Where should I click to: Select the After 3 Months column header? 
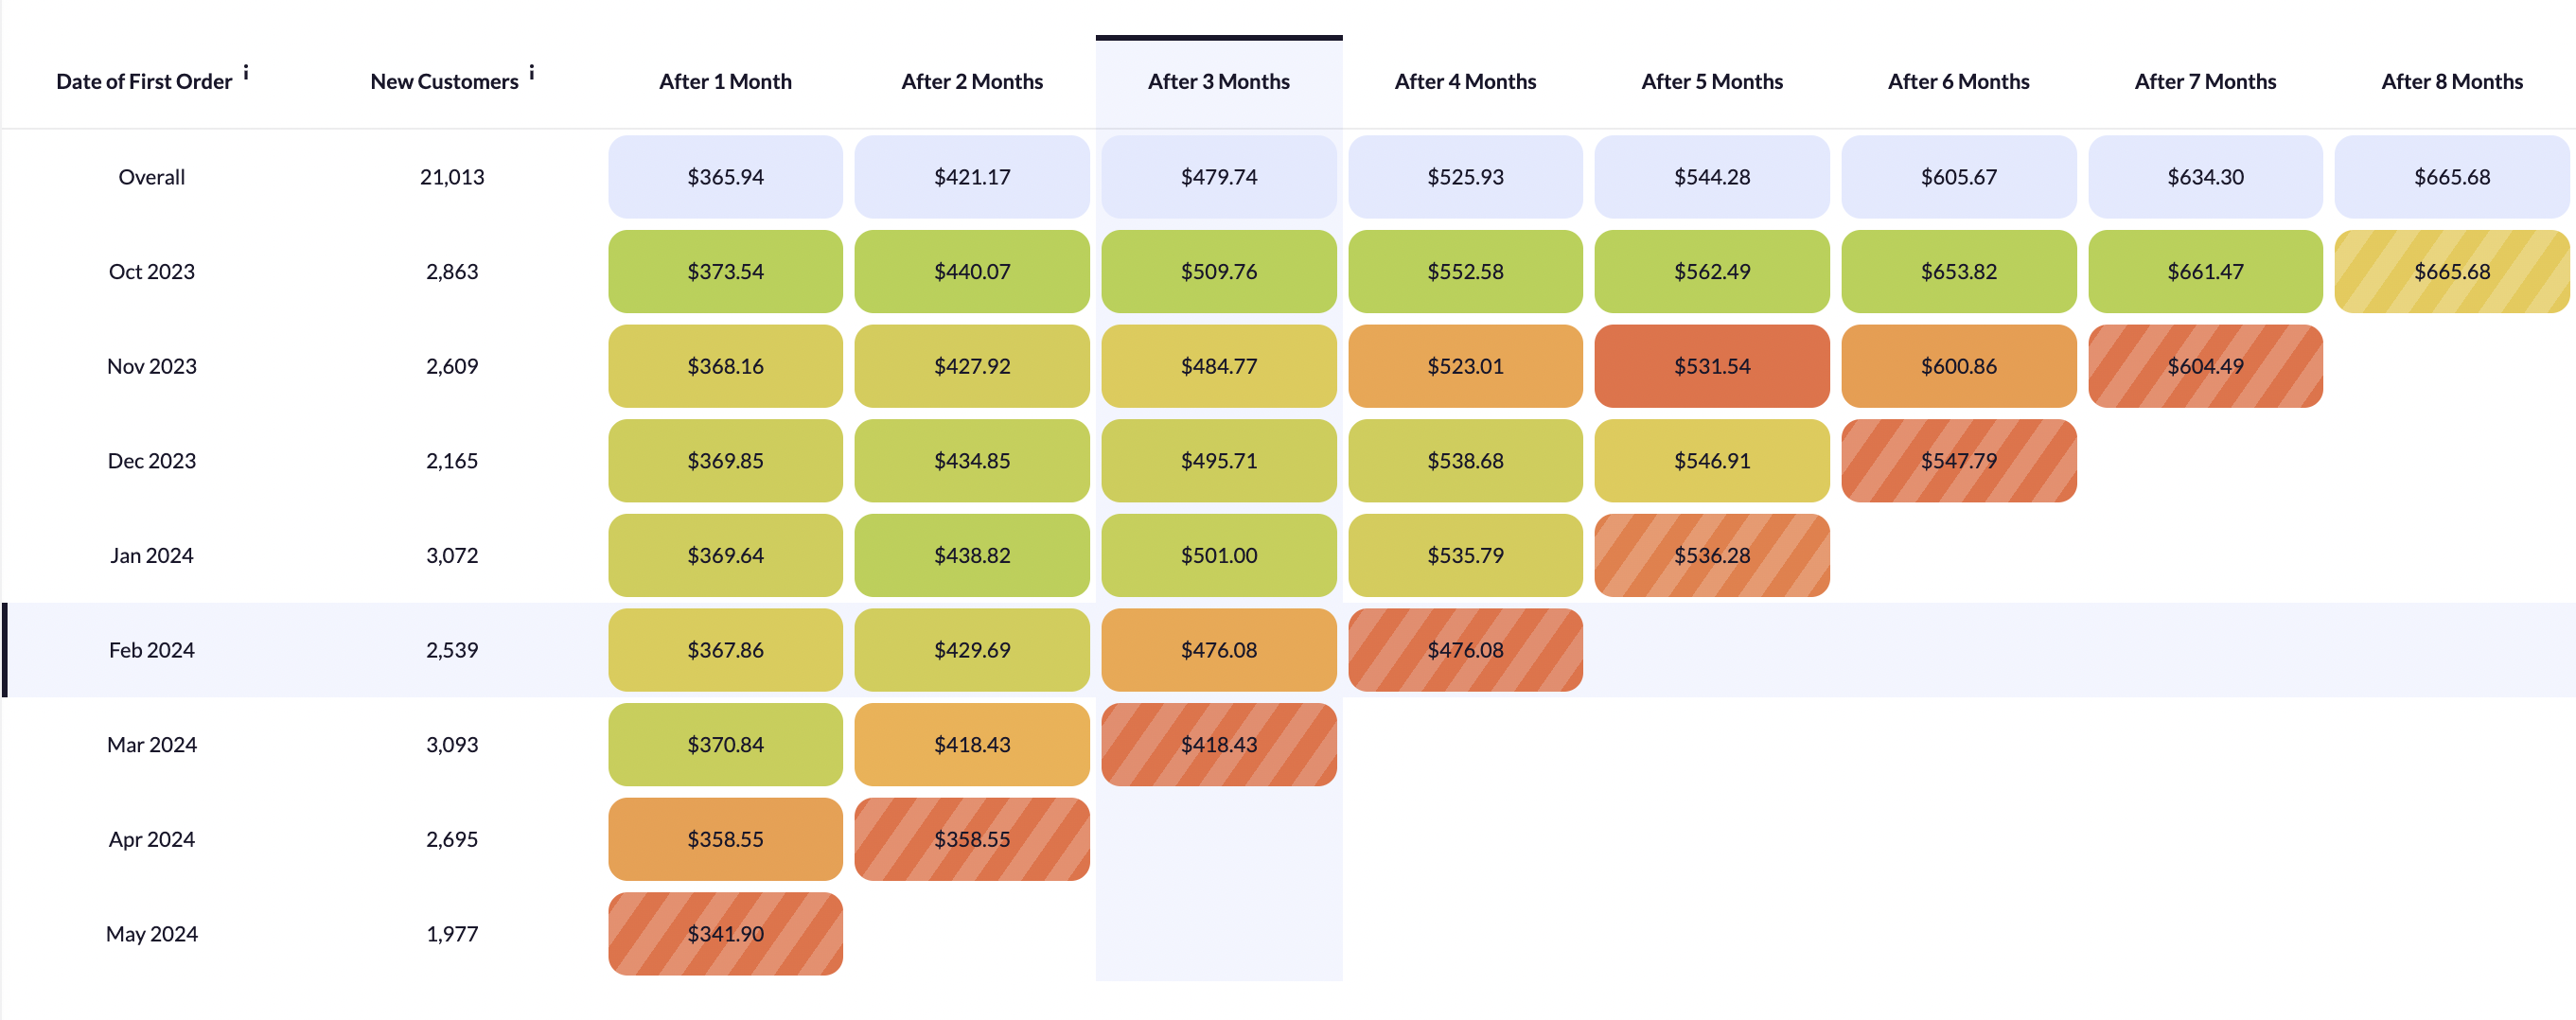pyautogui.click(x=1218, y=82)
